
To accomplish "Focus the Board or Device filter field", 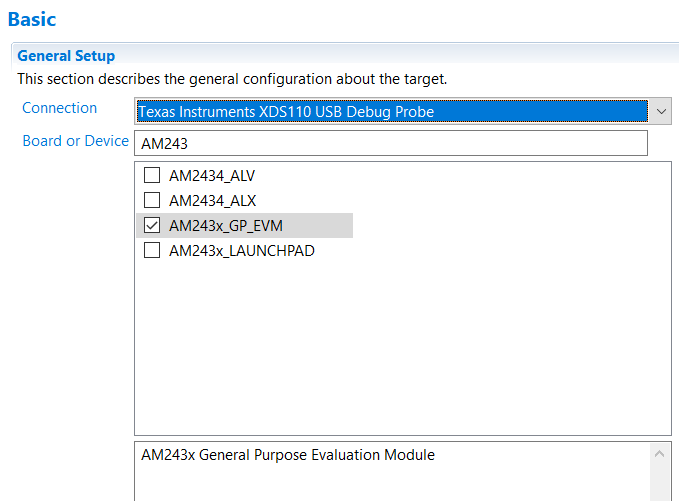I will (390, 143).
